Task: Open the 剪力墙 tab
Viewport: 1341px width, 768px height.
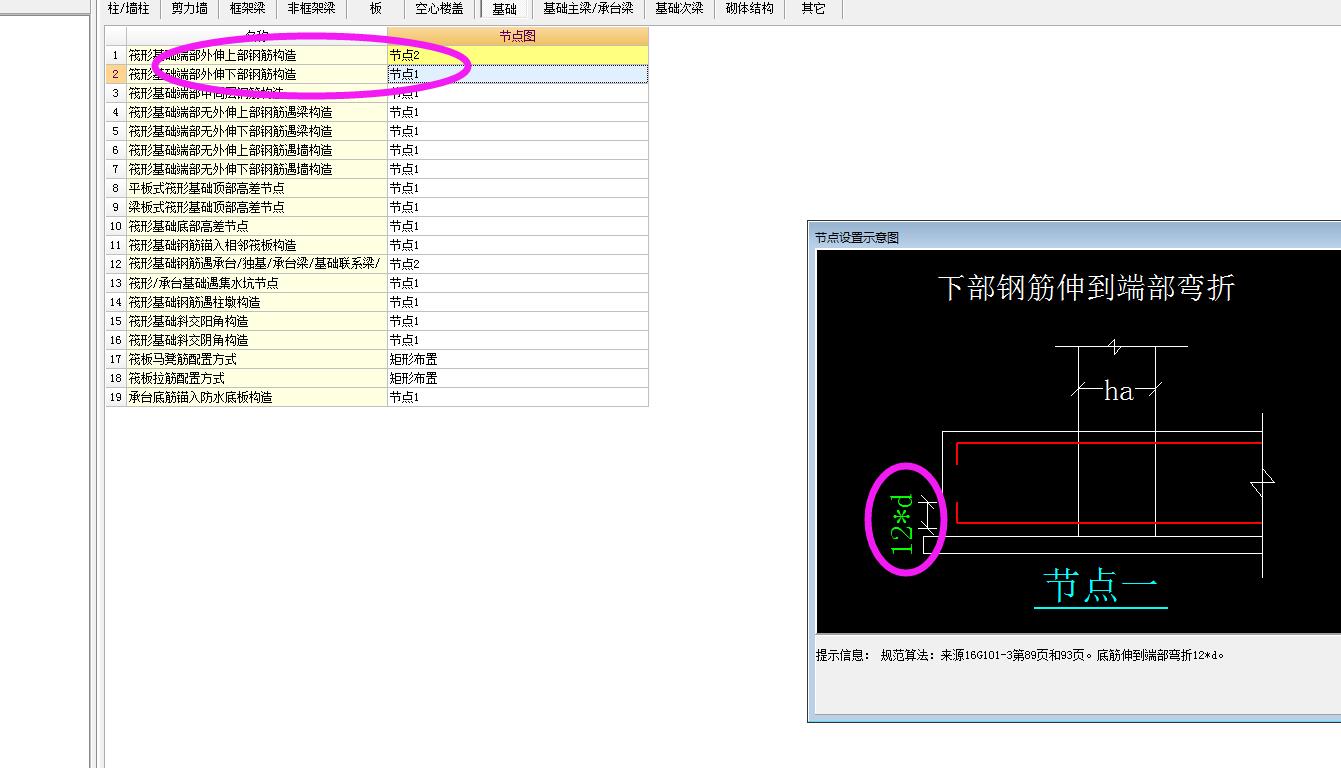Action: (190, 9)
